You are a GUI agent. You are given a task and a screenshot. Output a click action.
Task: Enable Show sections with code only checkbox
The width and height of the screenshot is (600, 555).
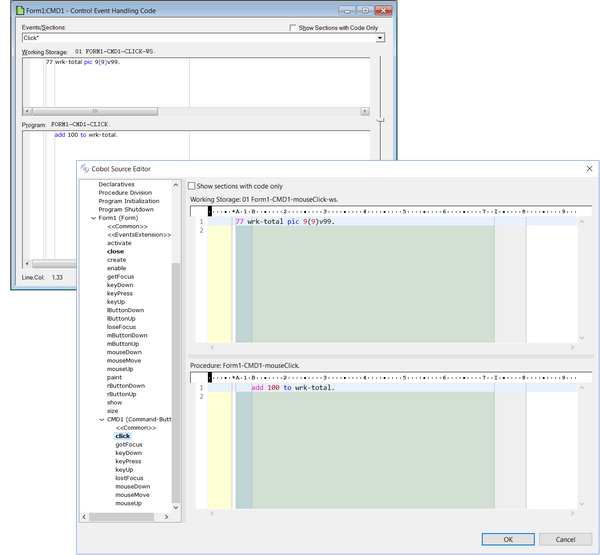click(x=192, y=186)
